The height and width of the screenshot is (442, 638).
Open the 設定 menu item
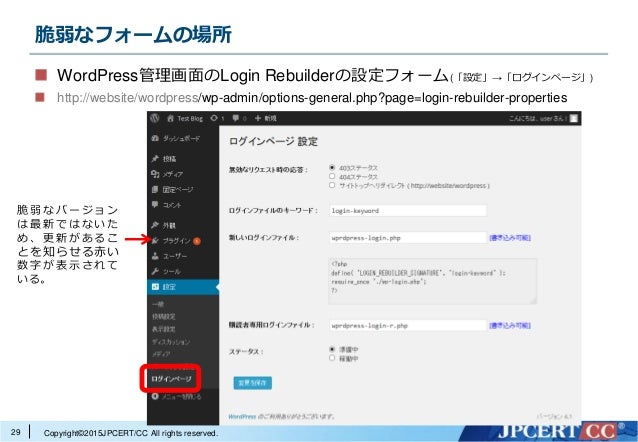183,287
